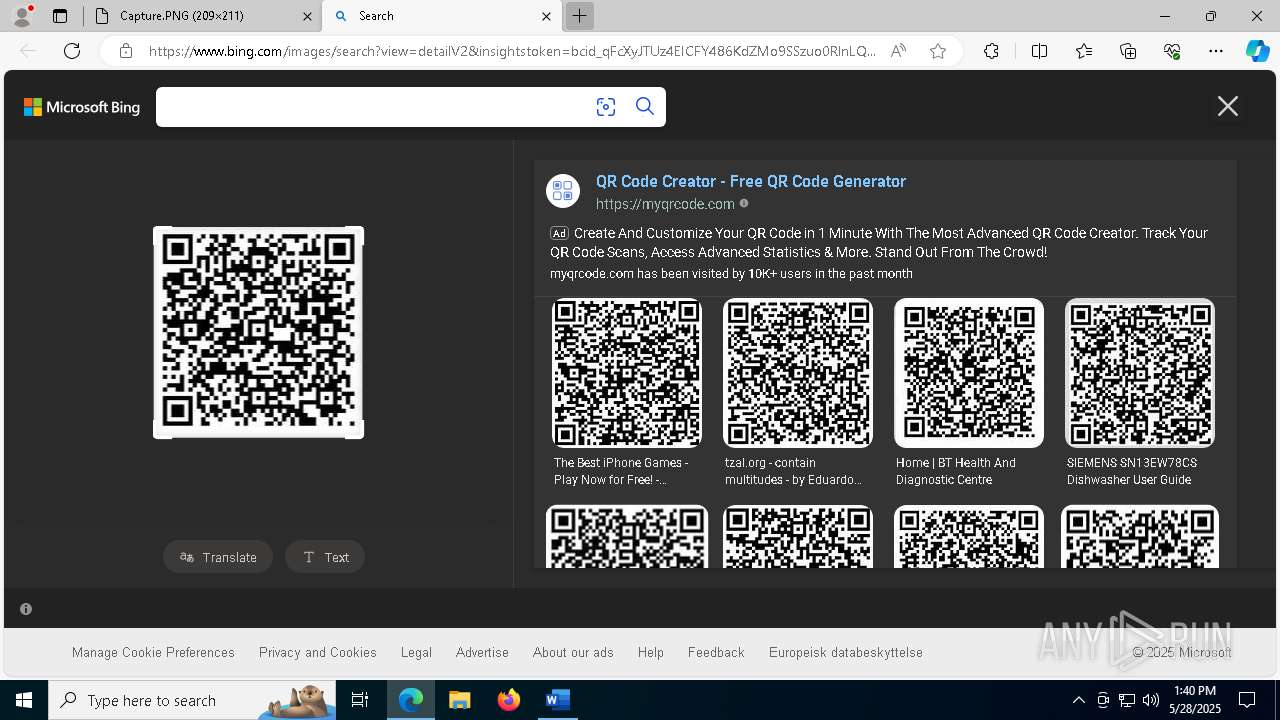Open the Advertise footer link

482,652
